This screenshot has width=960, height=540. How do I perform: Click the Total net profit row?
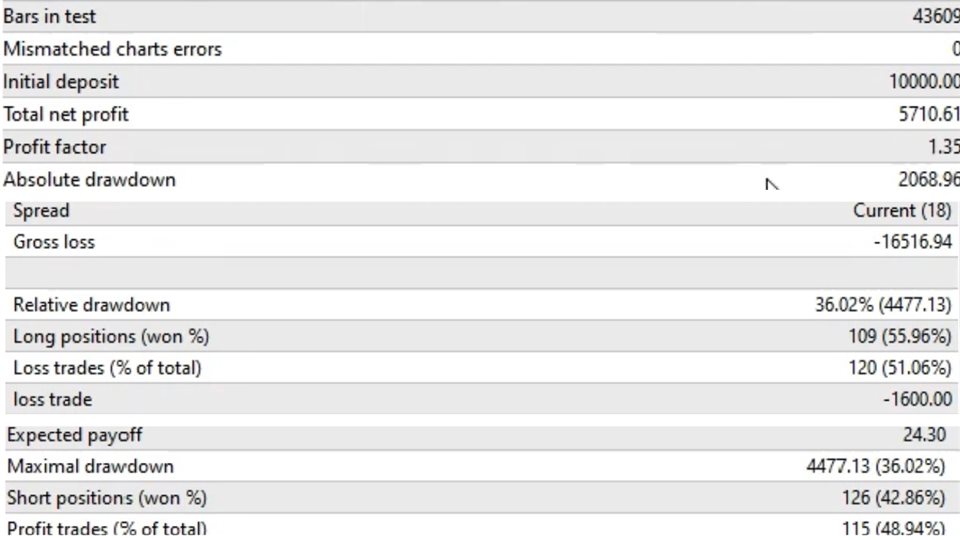(x=481, y=114)
